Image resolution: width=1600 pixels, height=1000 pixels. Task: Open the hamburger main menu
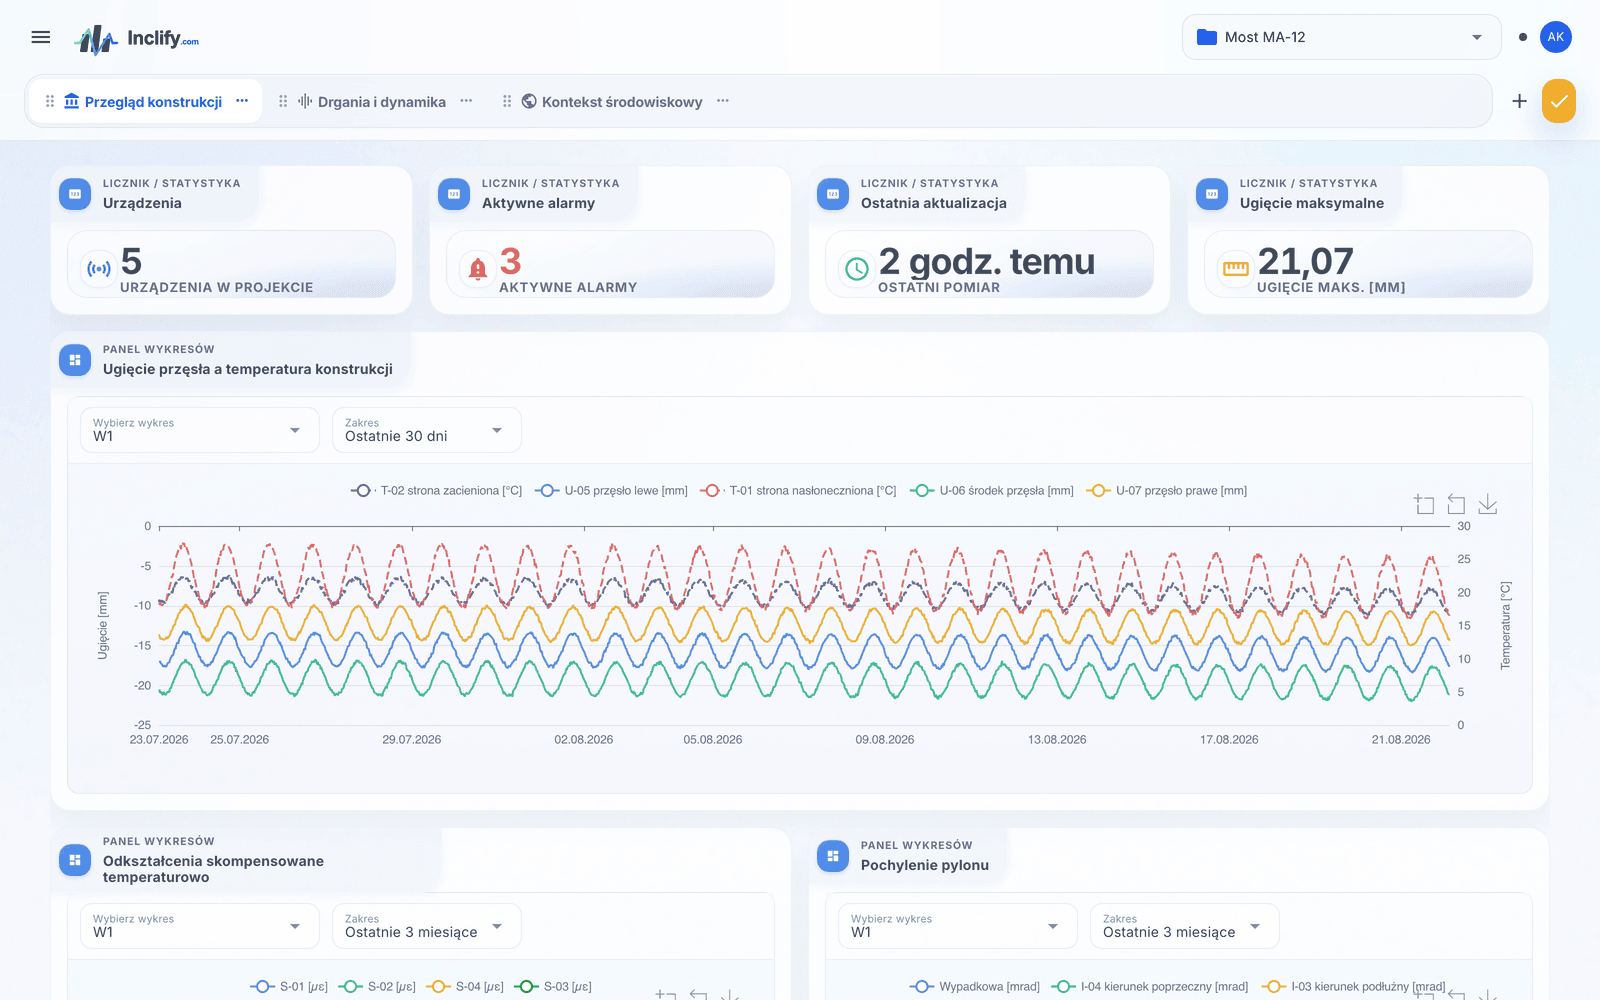point(41,37)
